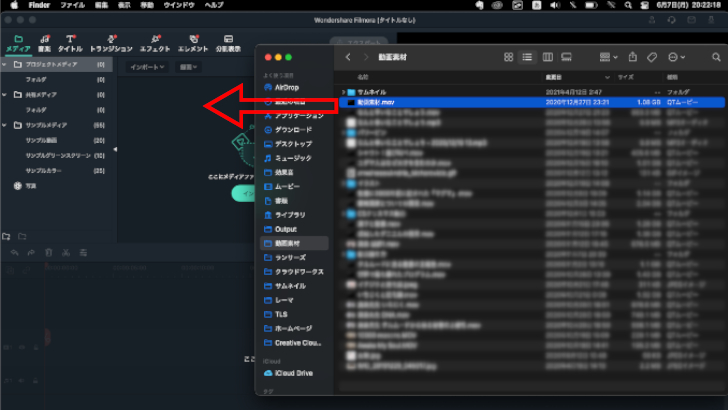728x410 pixels.
Task: Go forward in the Finder window
Action: [366, 57]
